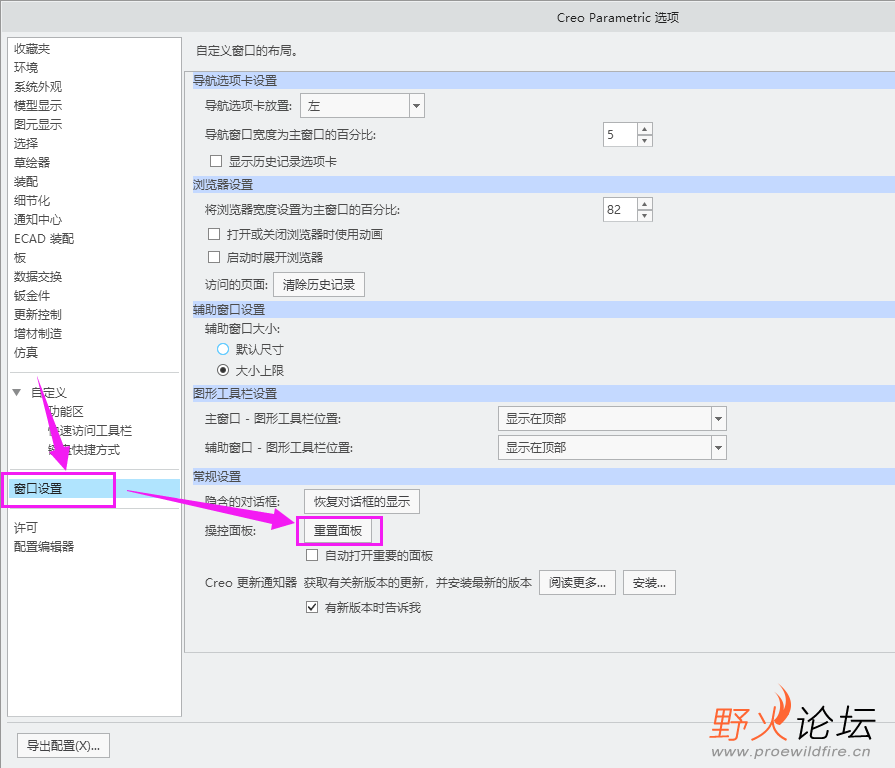Click 阅读更多... button
This screenshot has width=895, height=768.
[x=577, y=583]
